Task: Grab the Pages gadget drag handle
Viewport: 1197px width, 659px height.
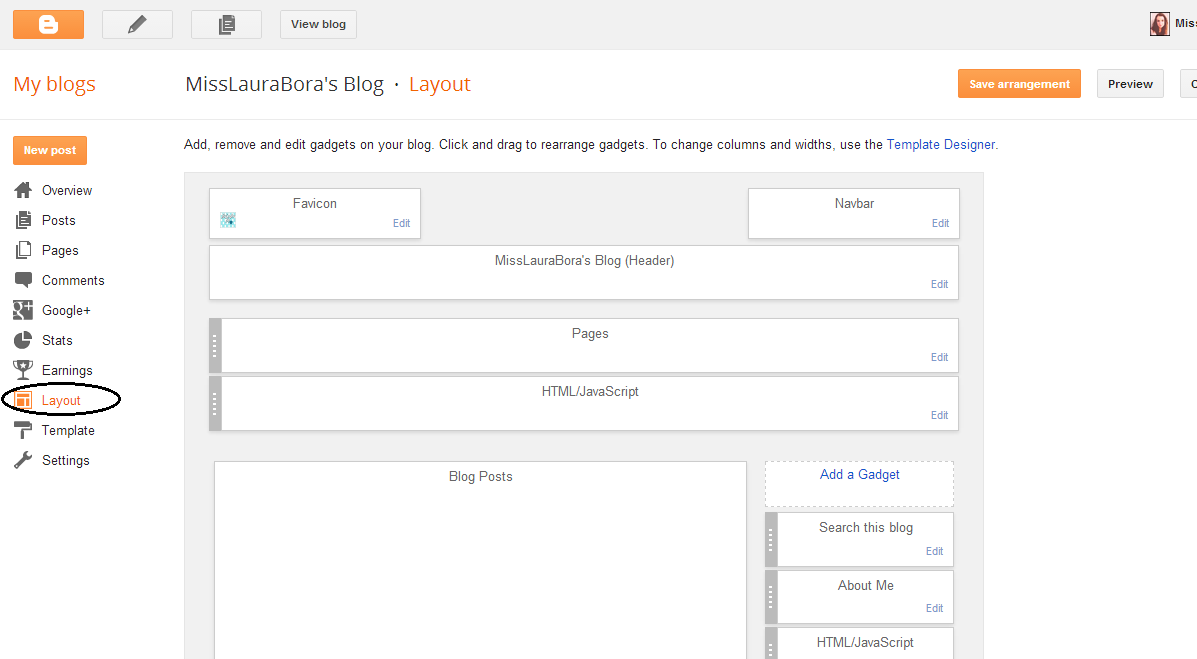Action: [x=215, y=346]
